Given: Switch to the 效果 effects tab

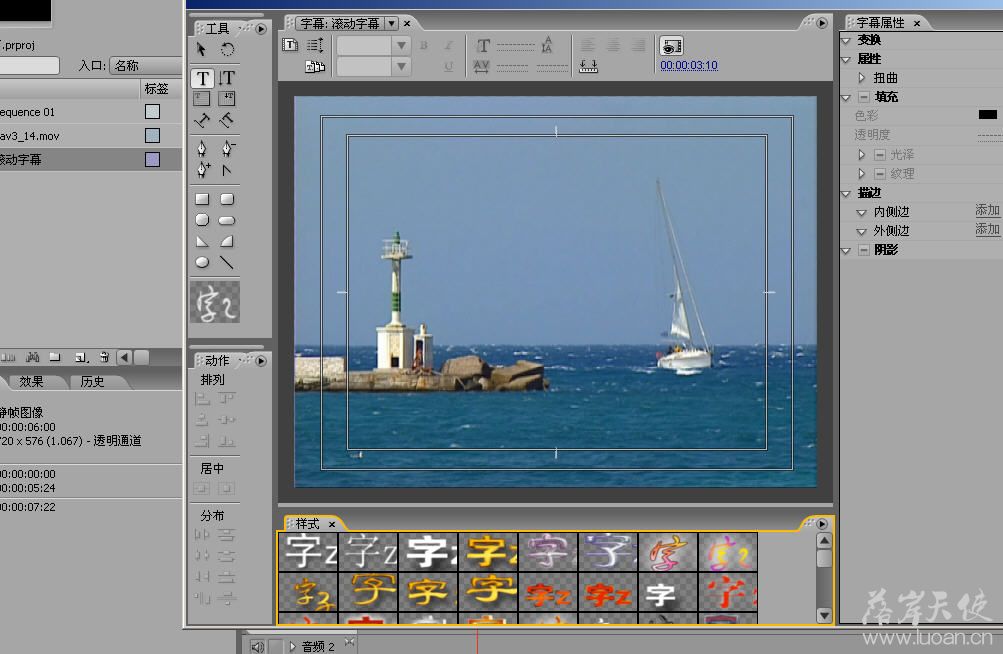Looking at the screenshot, I should pyautogui.click(x=31, y=381).
